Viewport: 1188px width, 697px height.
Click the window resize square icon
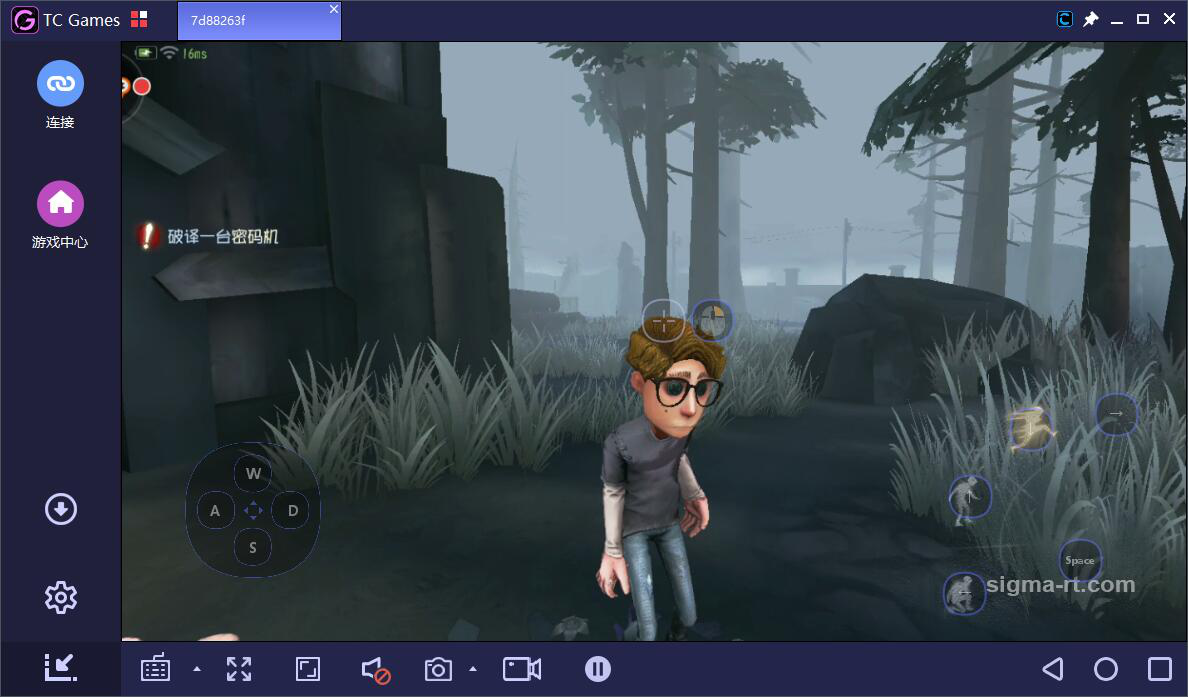(x=308, y=669)
